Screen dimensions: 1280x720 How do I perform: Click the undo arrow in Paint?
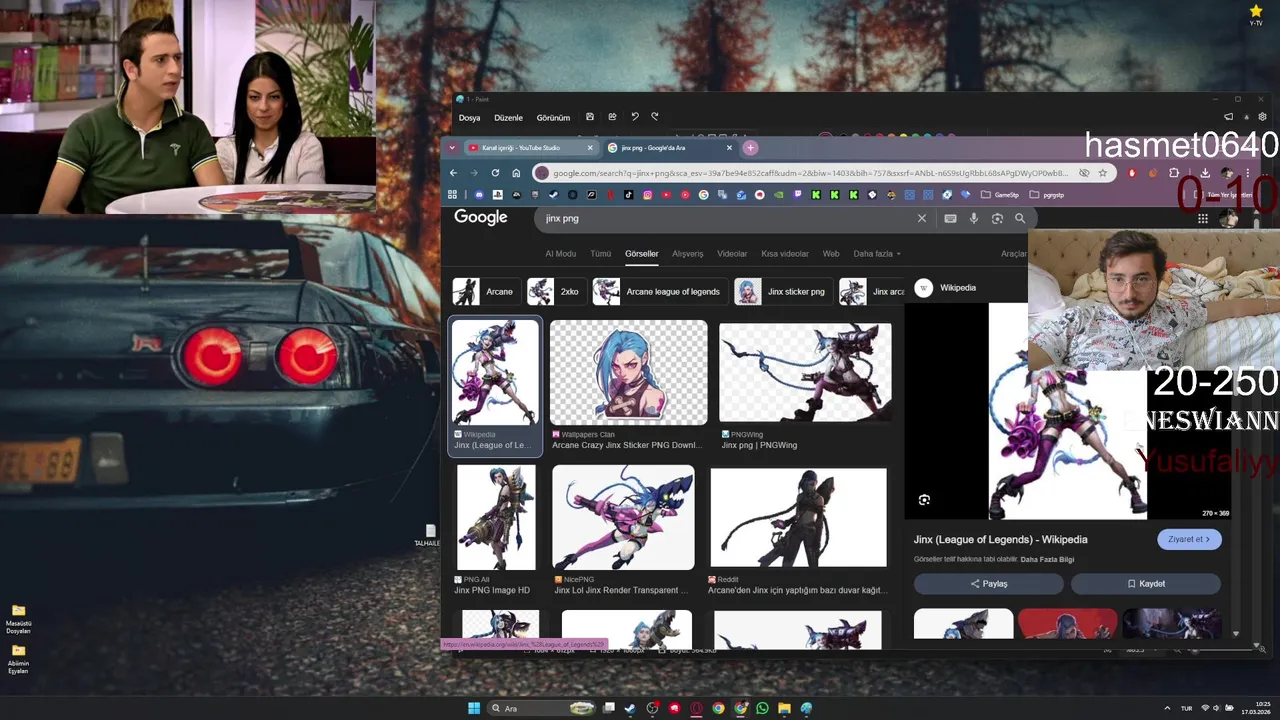click(634, 117)
